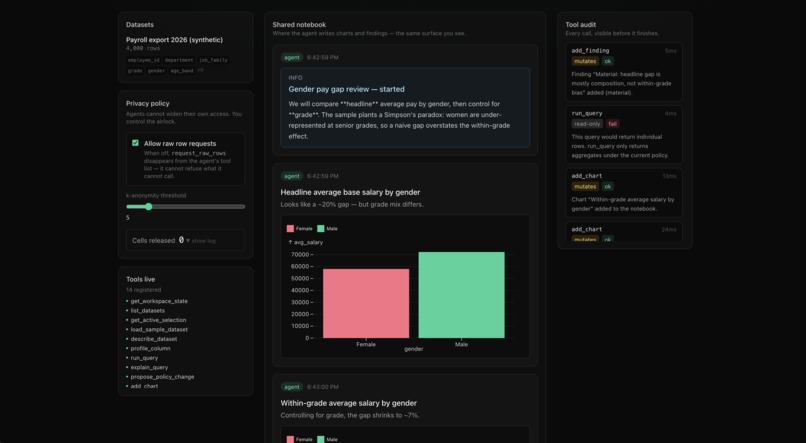Click the department column tag
This screenshot has height=443, width=806.
coord(179,60)
